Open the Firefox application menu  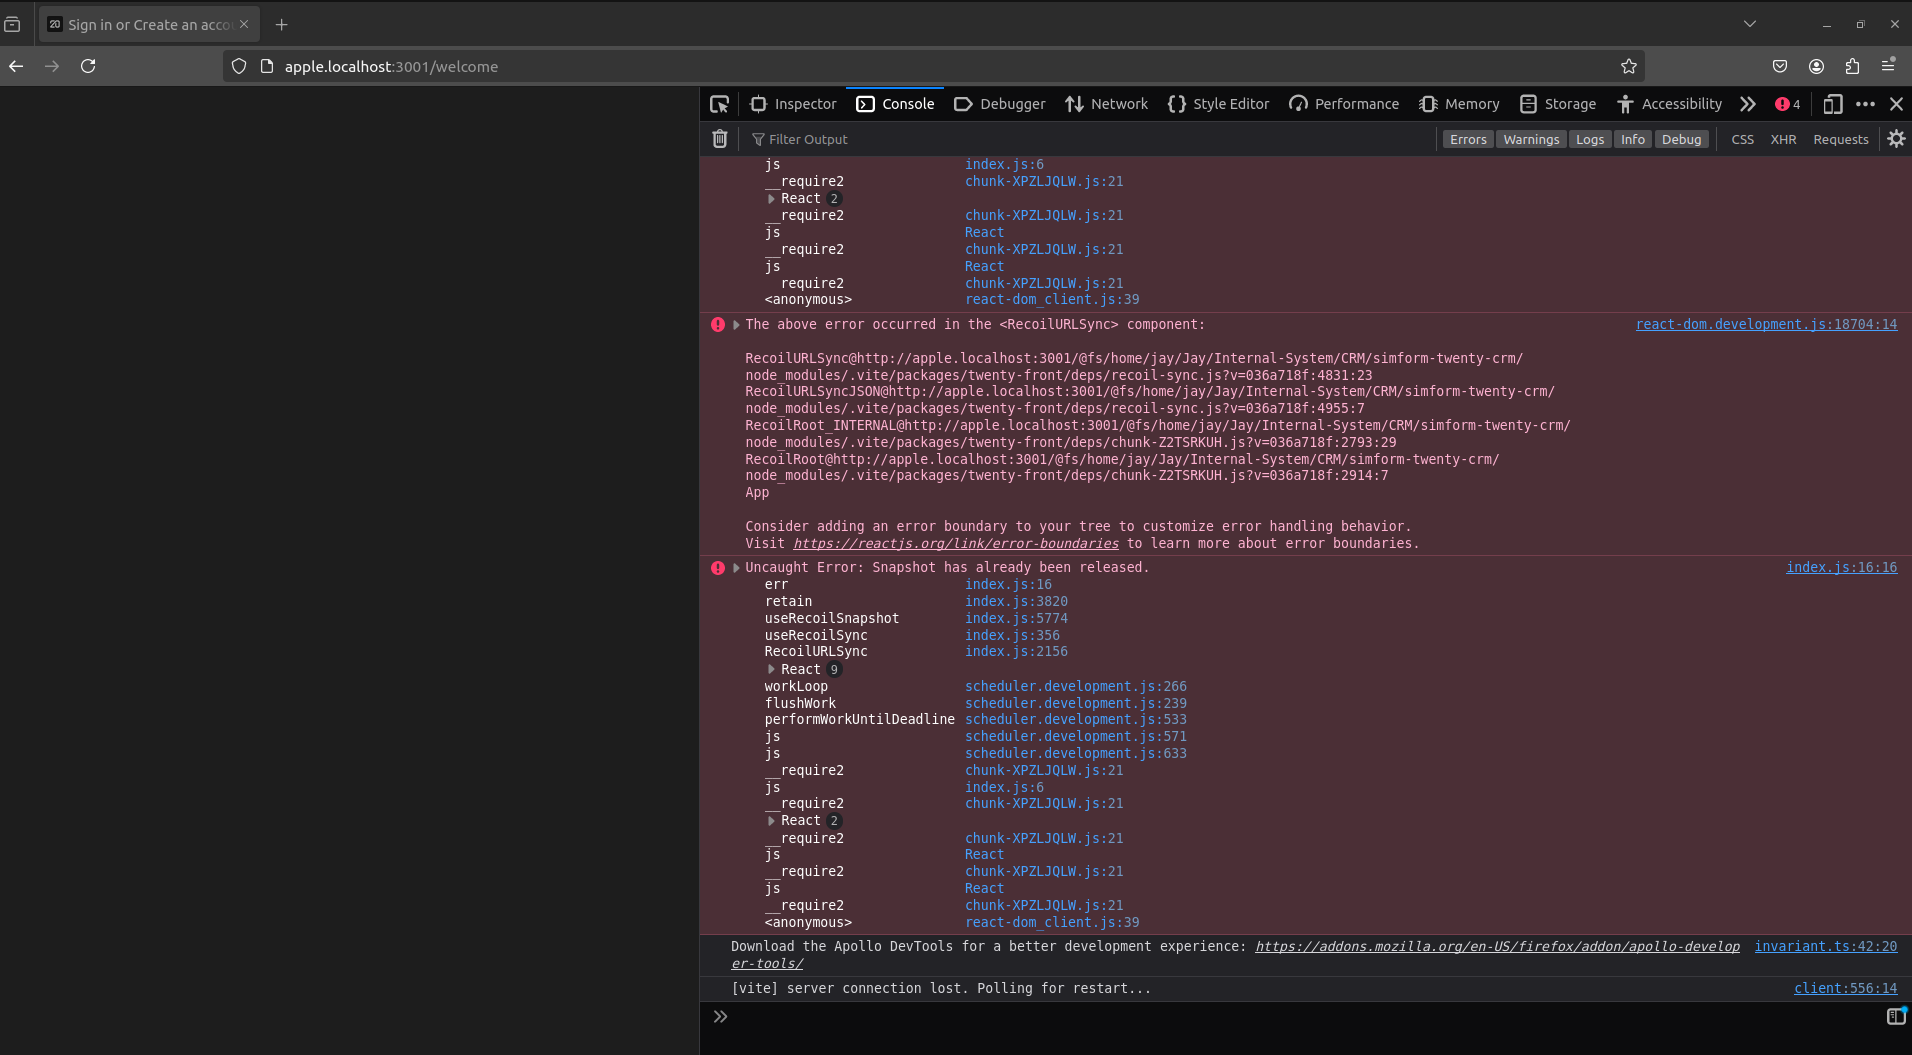coord(1888,66)
